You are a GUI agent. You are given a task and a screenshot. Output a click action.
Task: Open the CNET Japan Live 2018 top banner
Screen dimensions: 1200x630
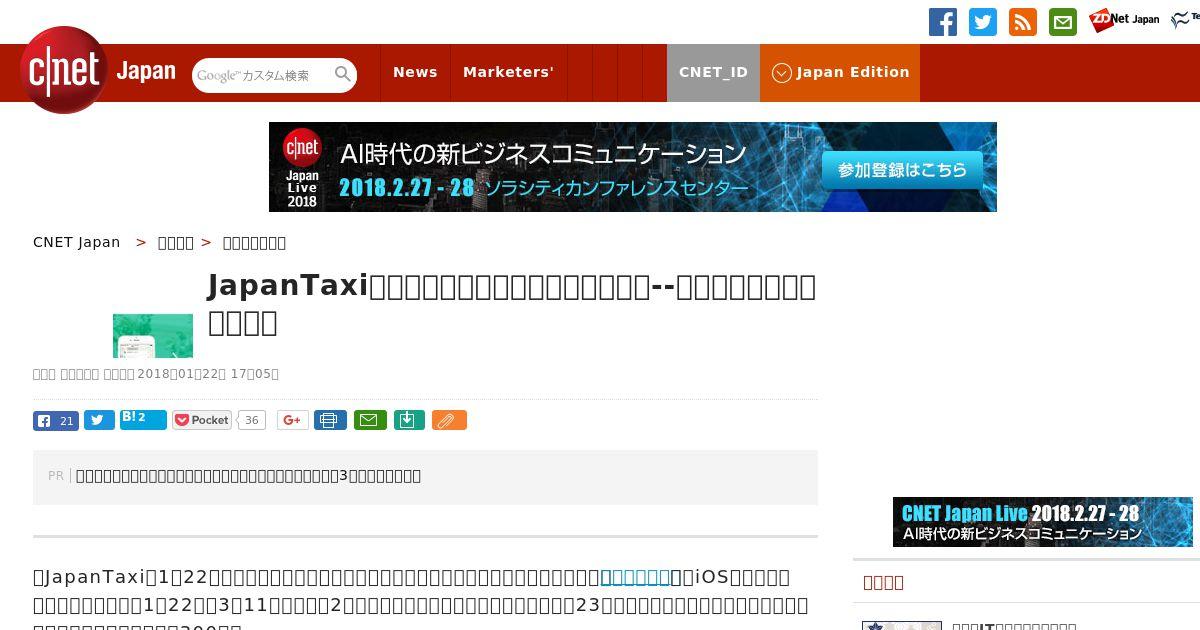coord(633,167)
